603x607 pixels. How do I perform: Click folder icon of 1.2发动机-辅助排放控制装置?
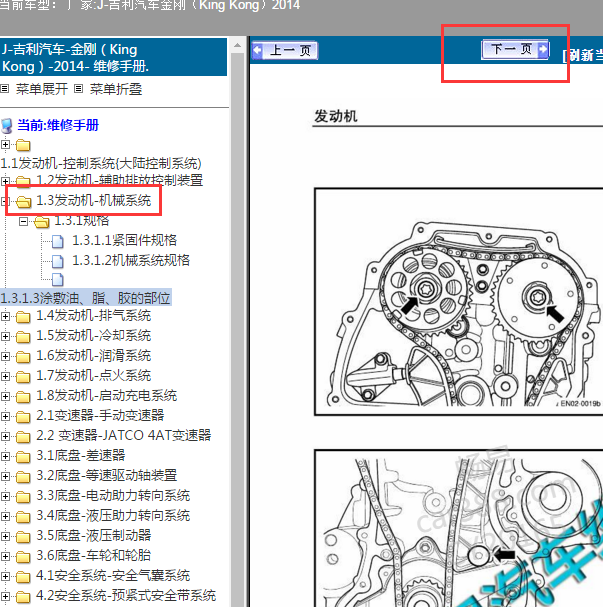23,181
